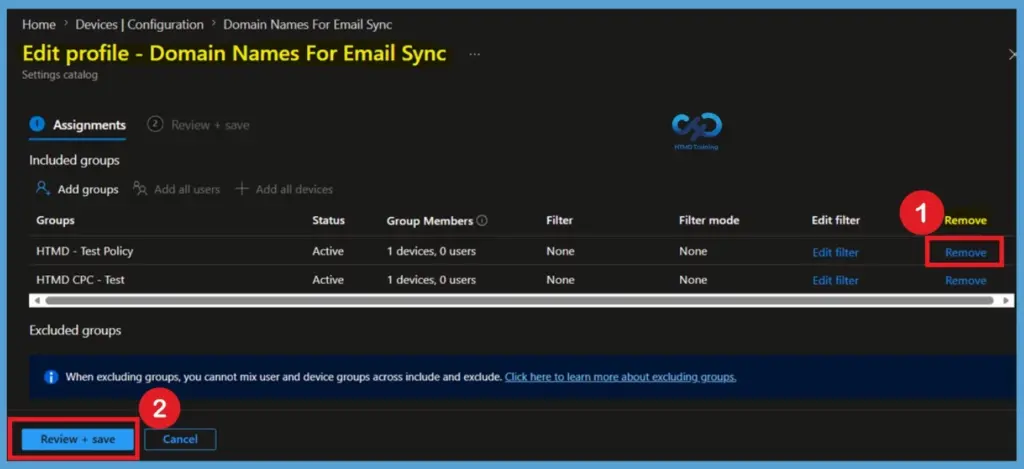Click the Filter mode column header
Screen dimensions: 1024x469
pos(709,220)
